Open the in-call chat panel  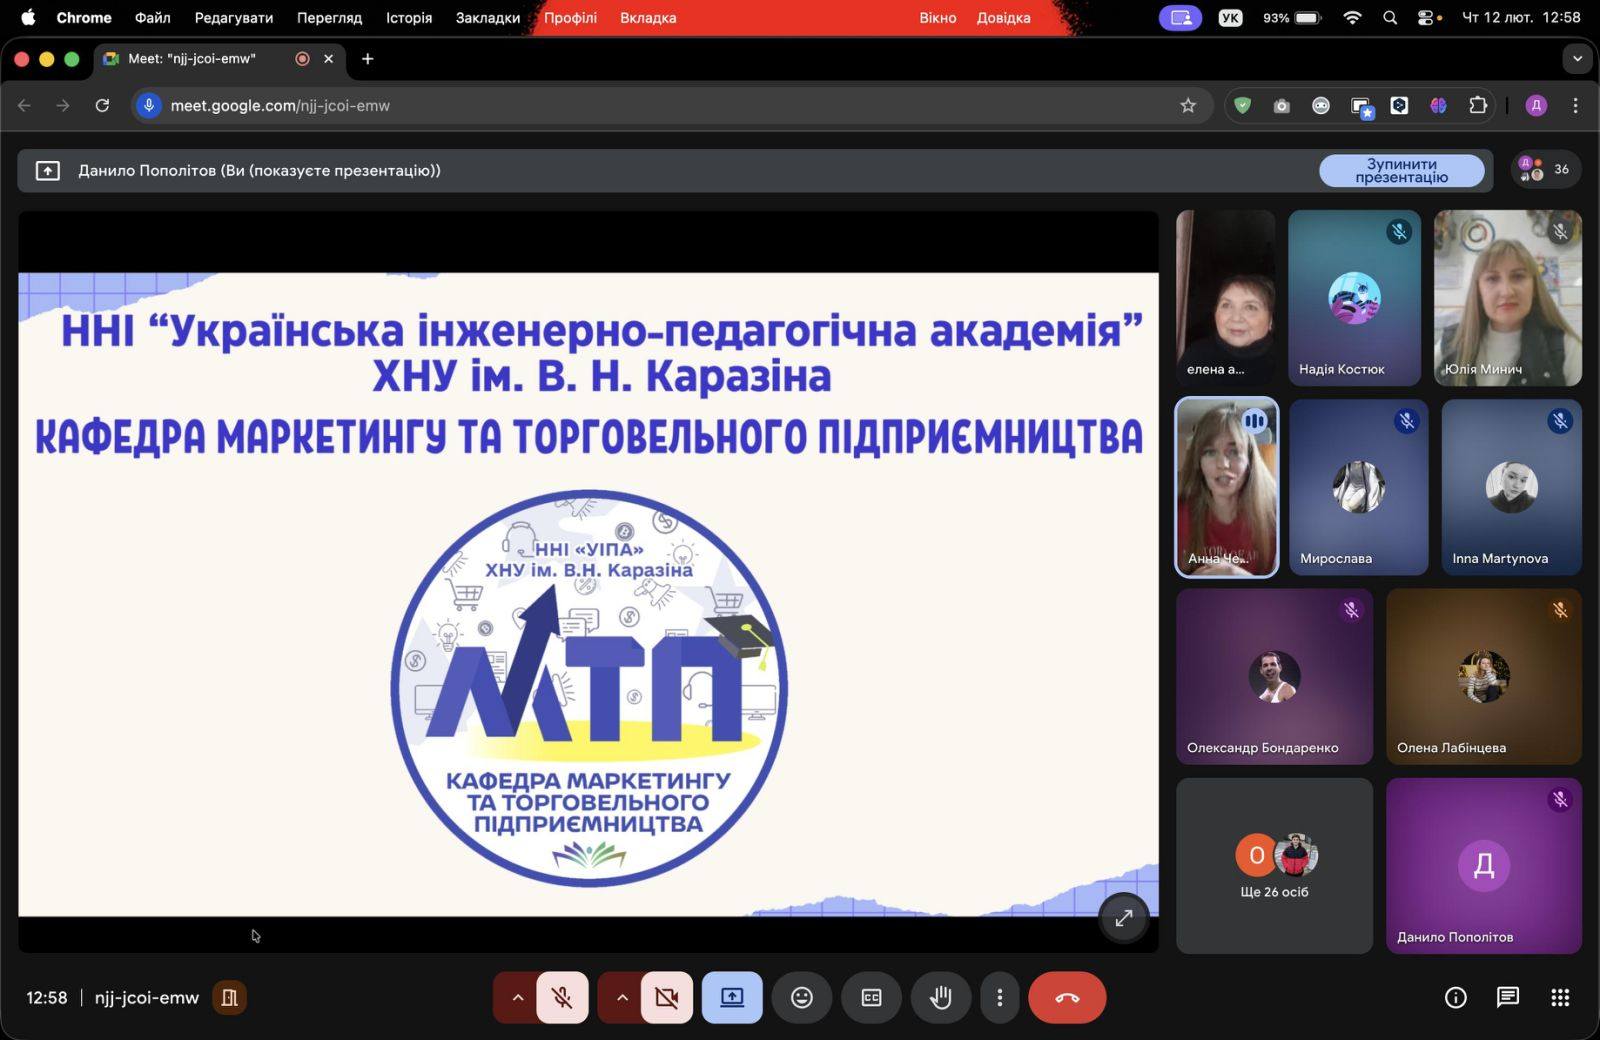(1507, 997)
